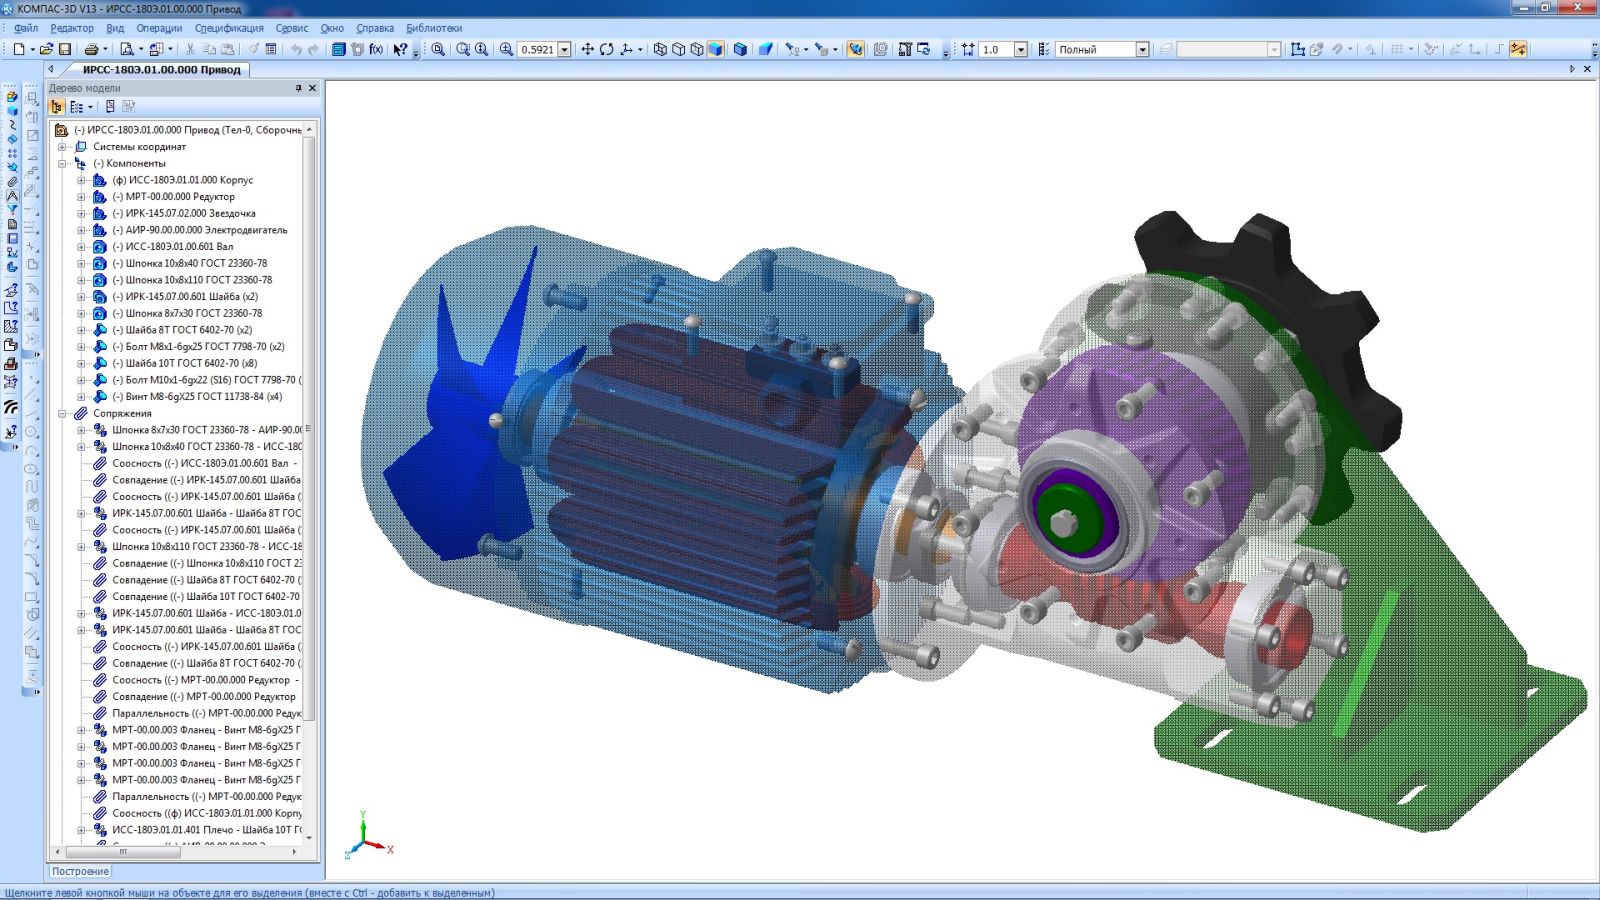The height and width of the screenshot is (900, 1600).
Task: Pin the Дерево модели panel
Action: coord(298,88)
